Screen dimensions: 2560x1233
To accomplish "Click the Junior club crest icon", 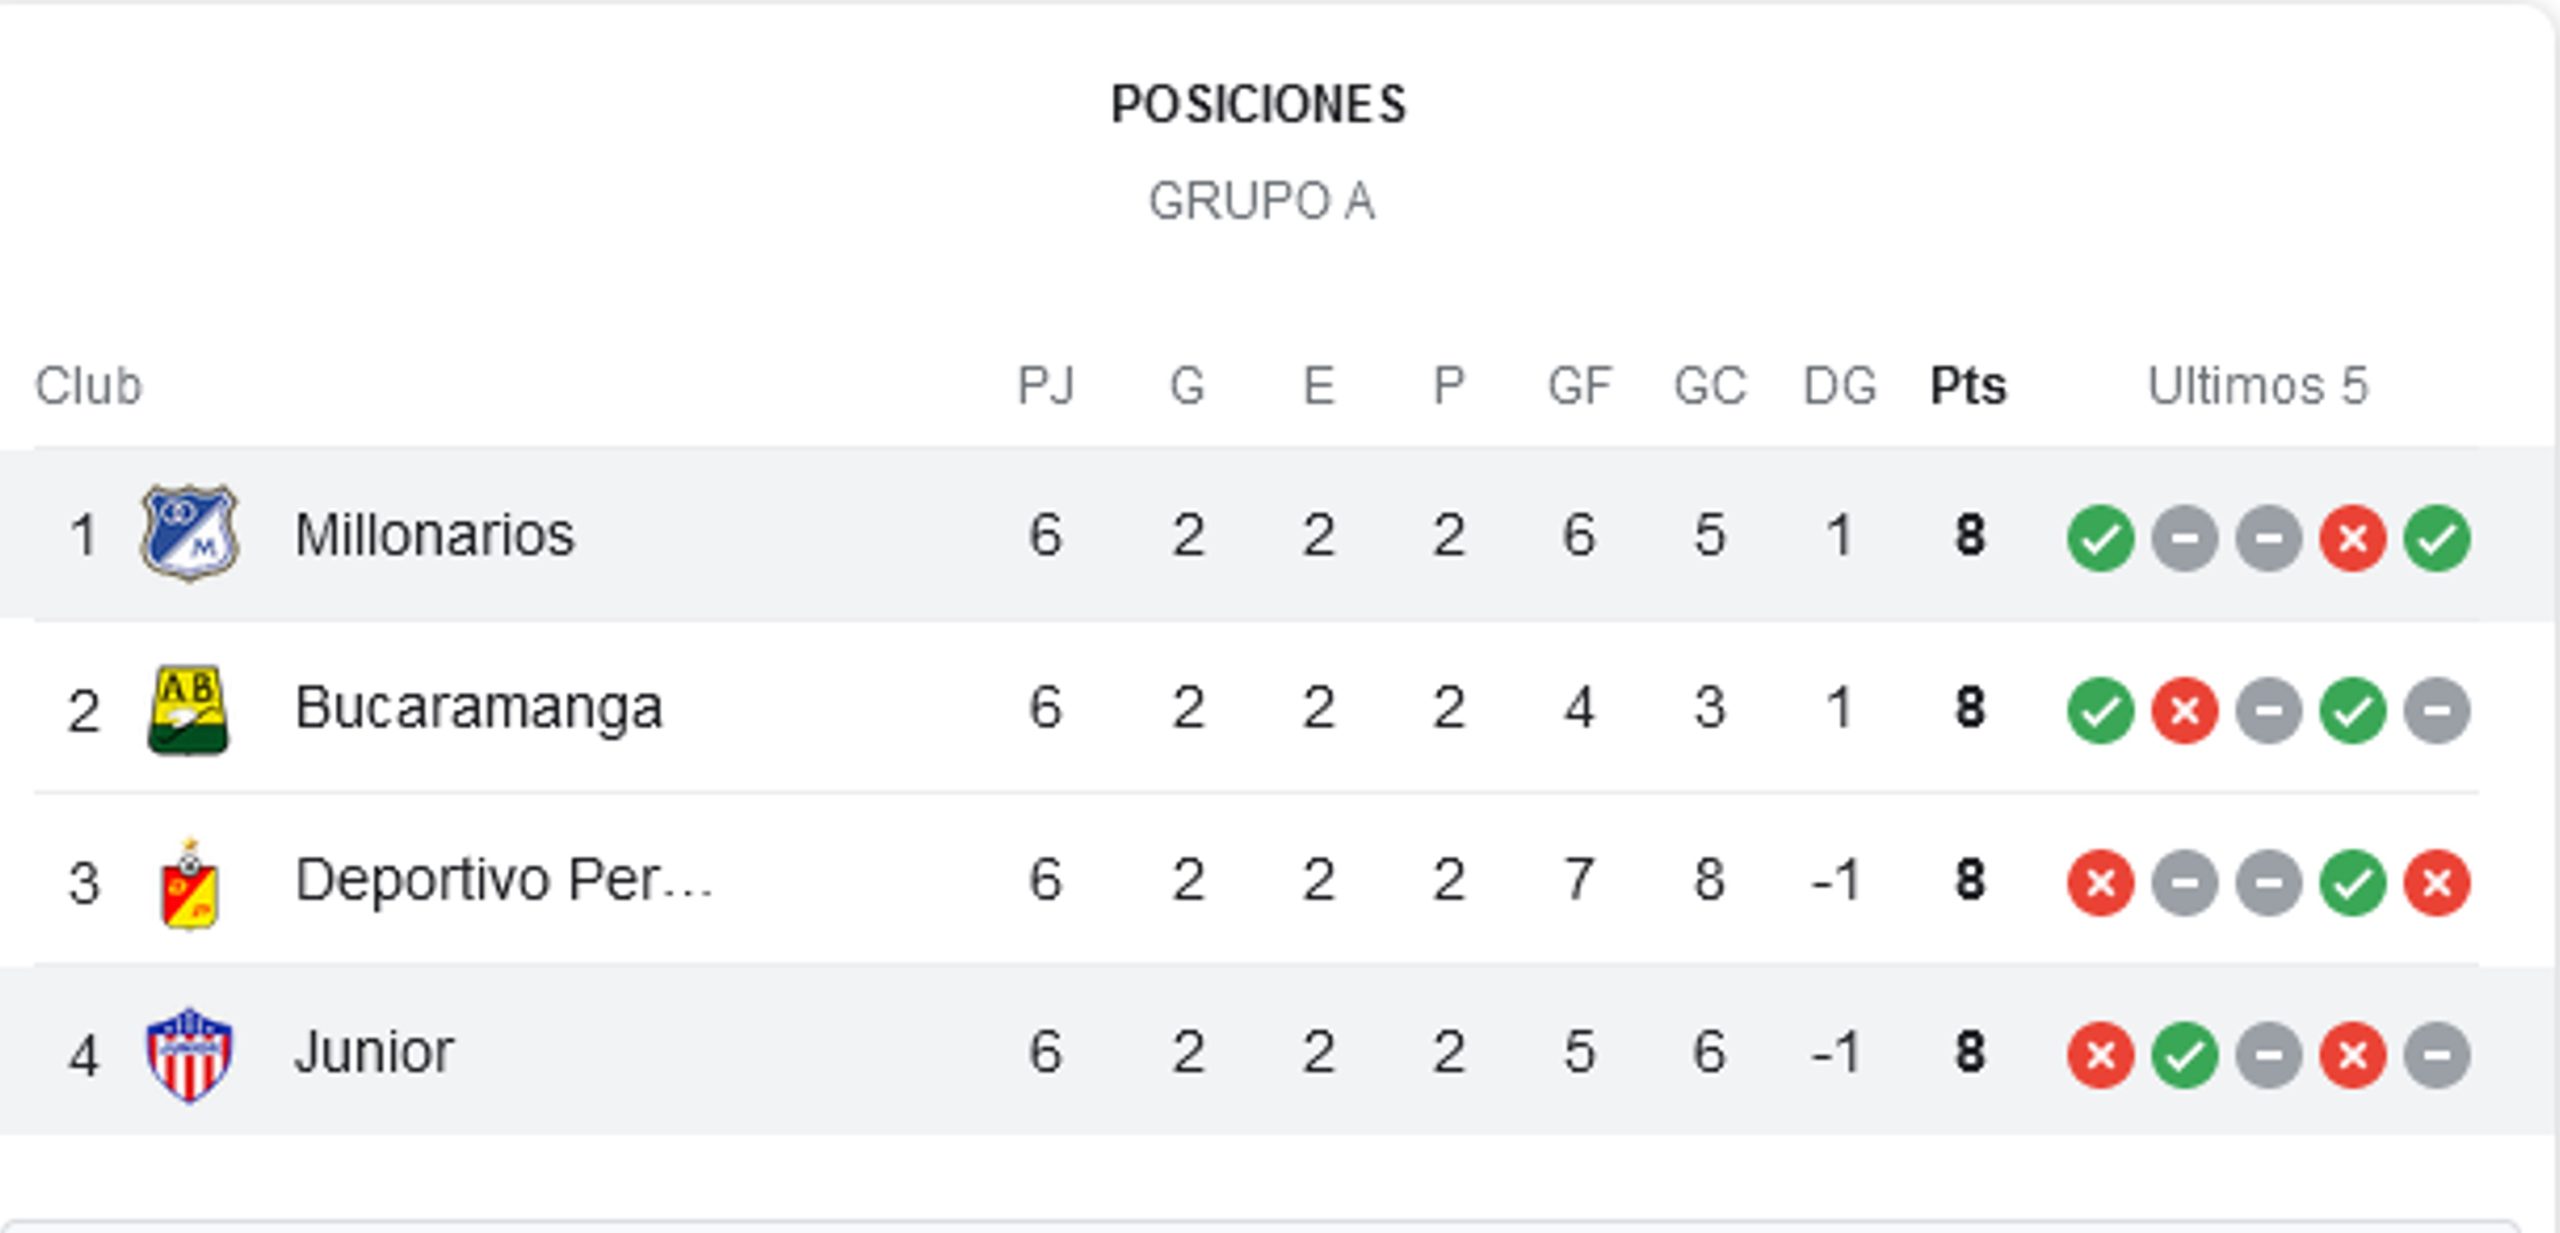I will pyautogui.click(x=189, y=1055).
